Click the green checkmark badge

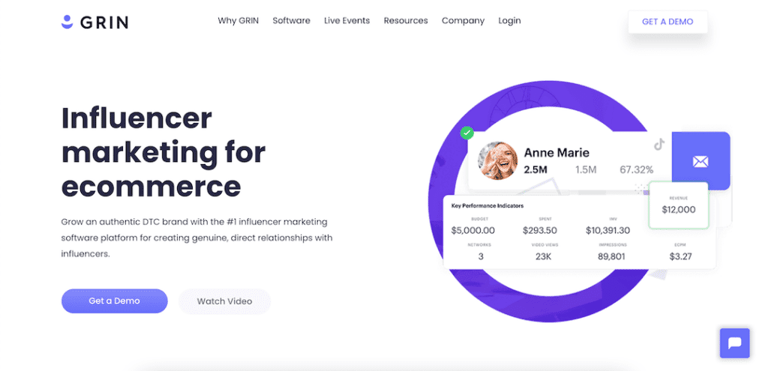[x=467, y=132]
